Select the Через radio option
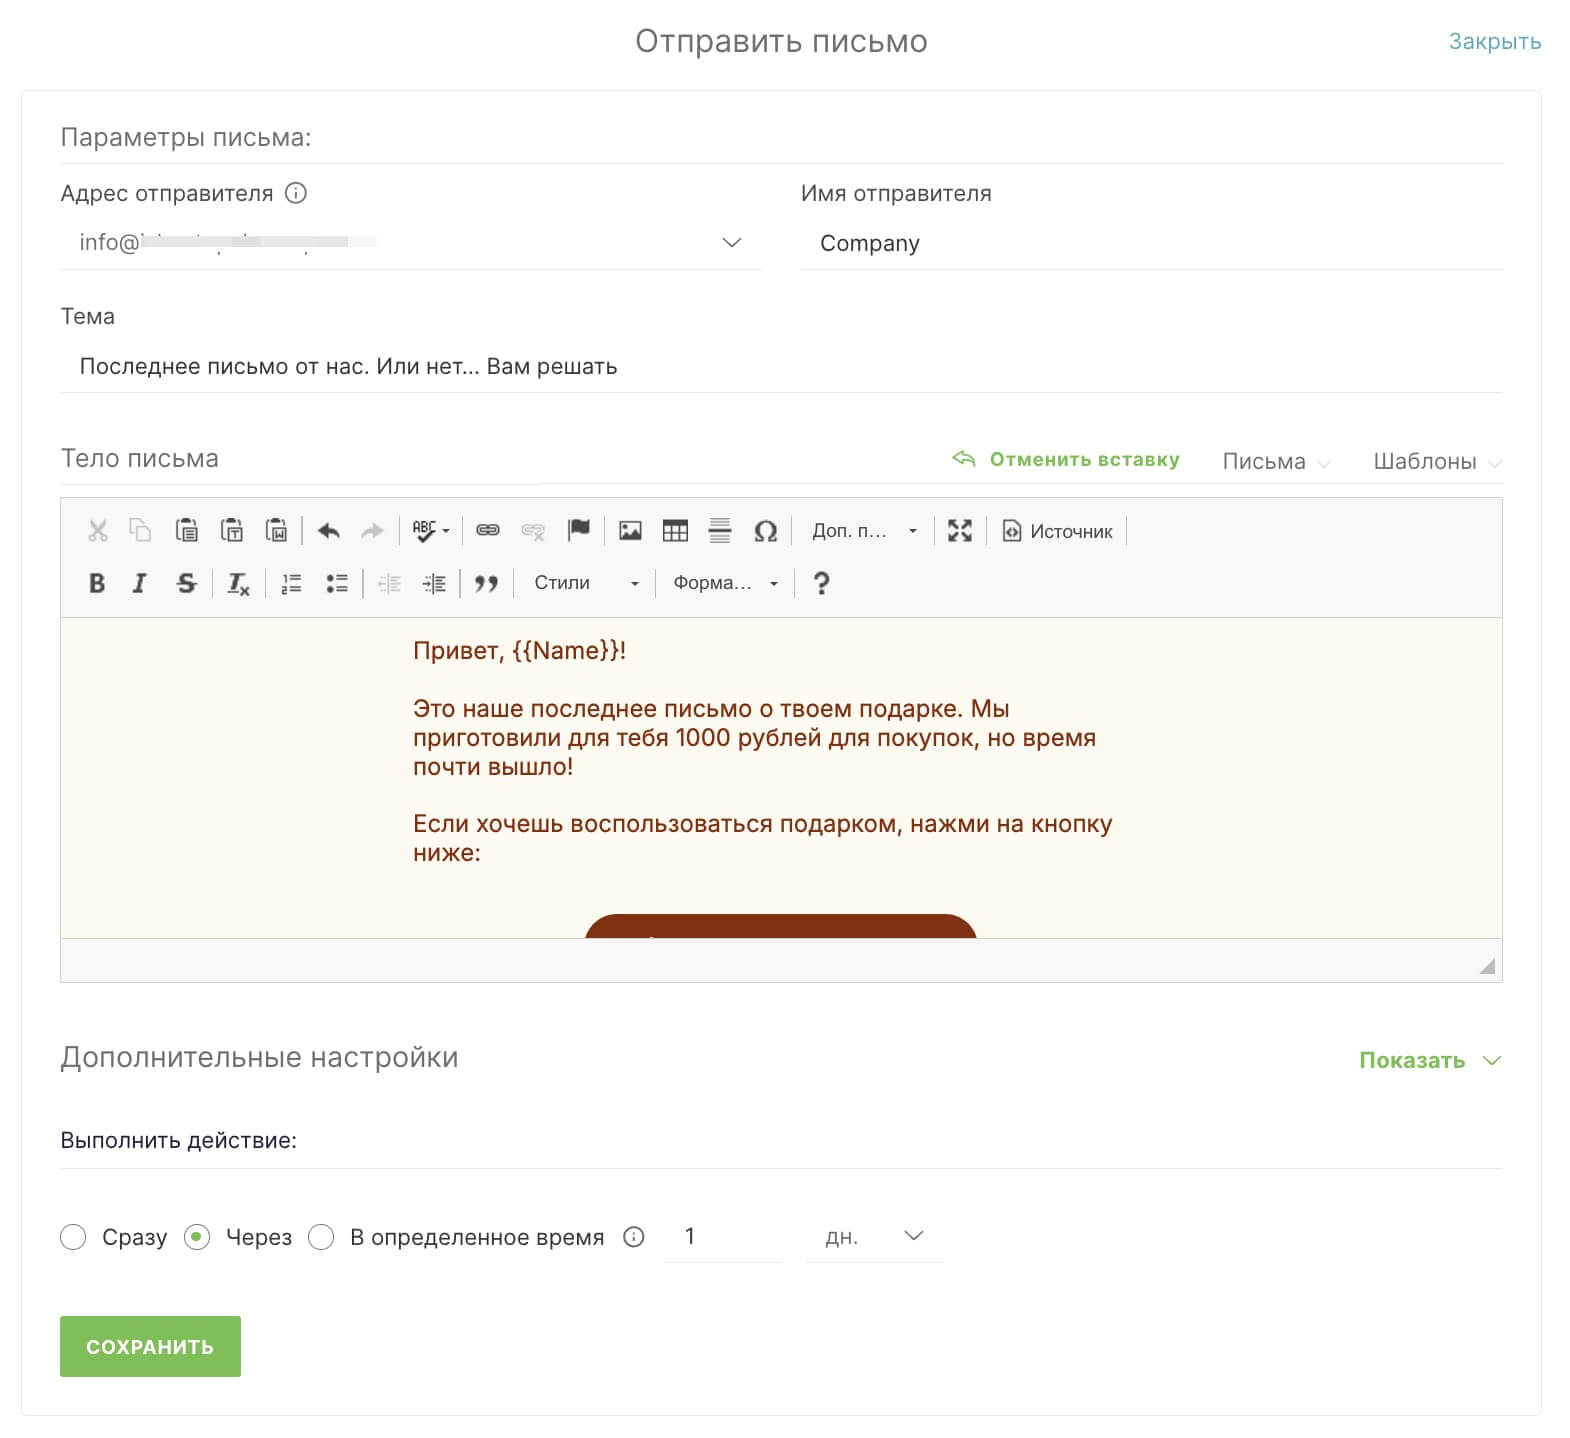 point(197,1237)
